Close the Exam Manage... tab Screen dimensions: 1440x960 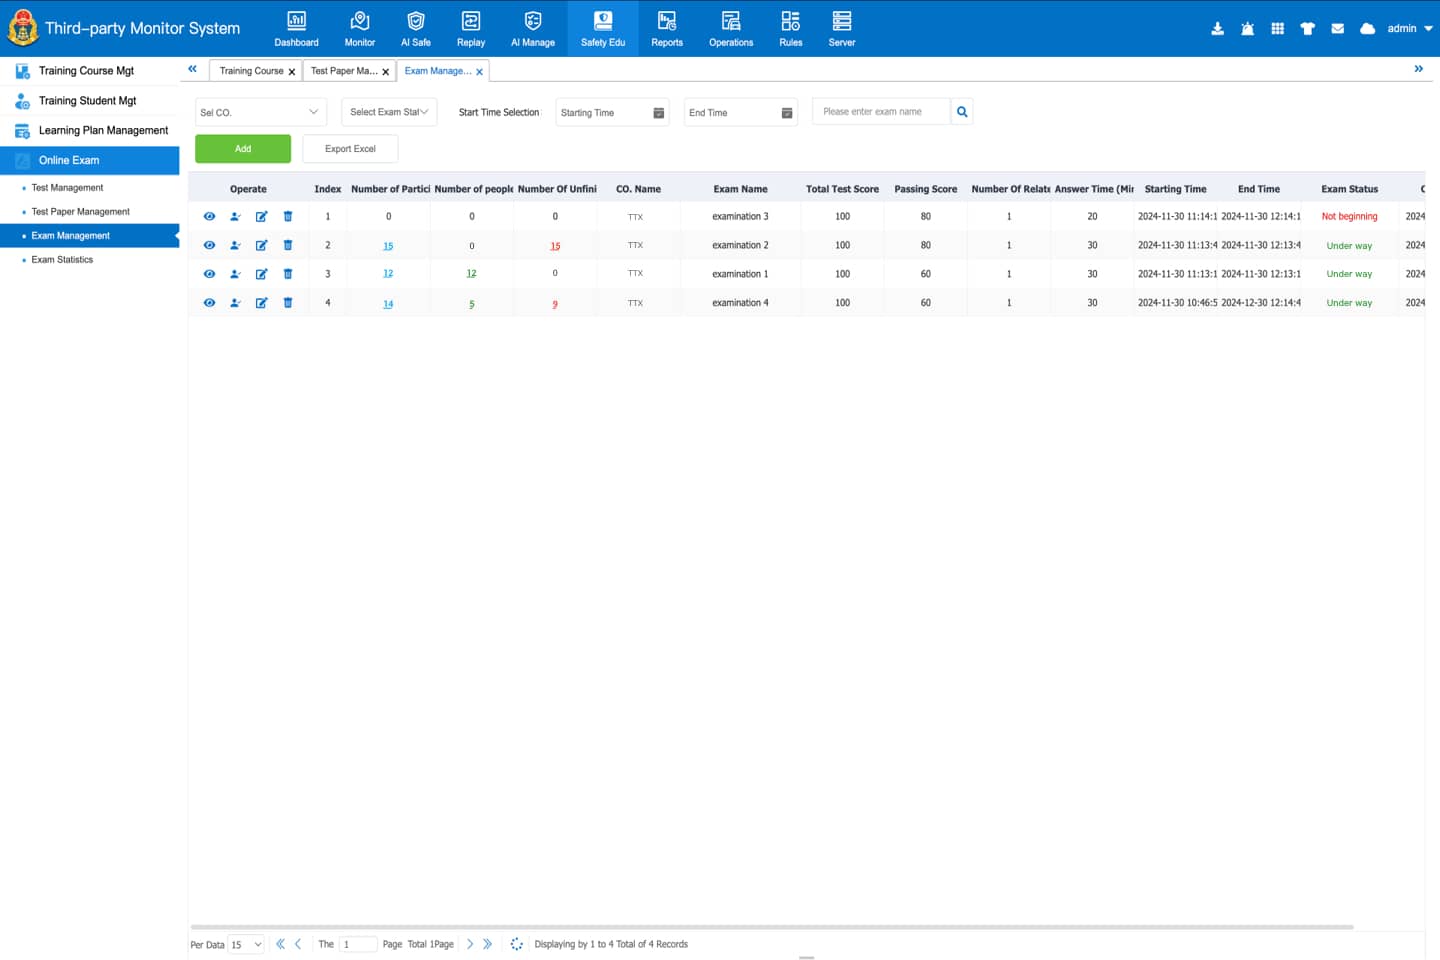tap(480, 72)
